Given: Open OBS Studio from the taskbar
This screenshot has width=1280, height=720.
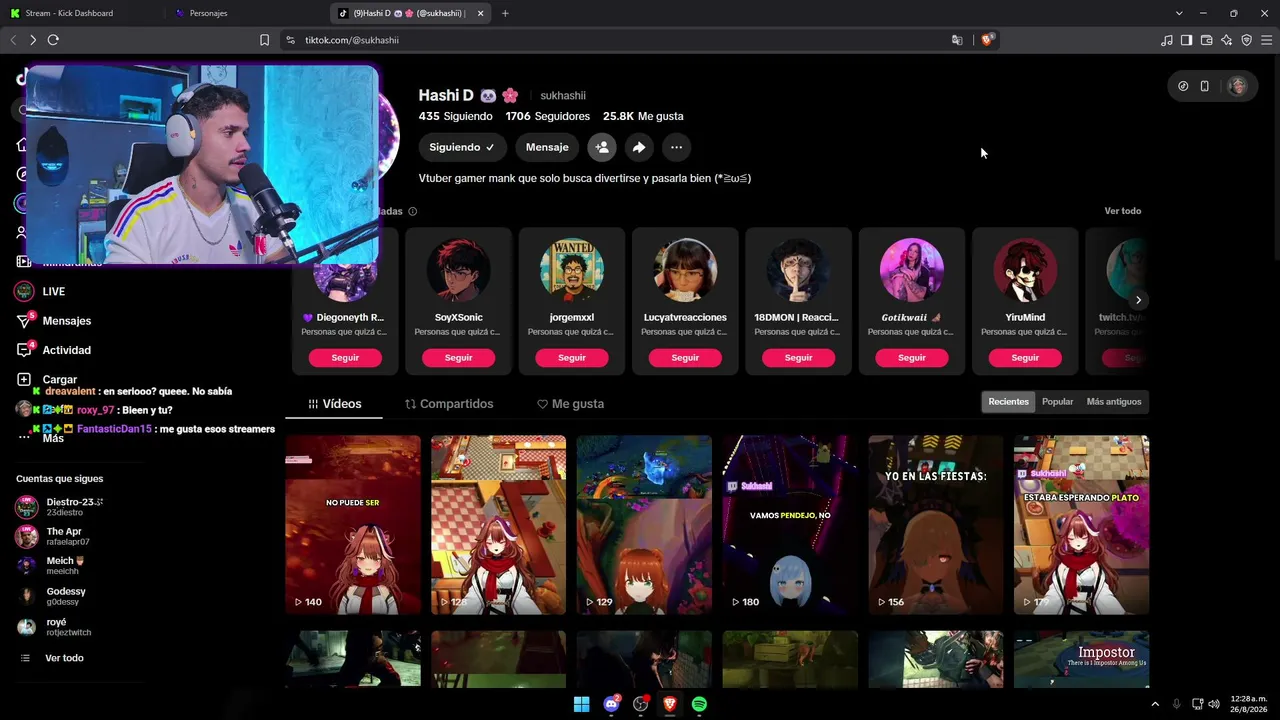Looking at the screenshot, I should click(x=641, y=704).
